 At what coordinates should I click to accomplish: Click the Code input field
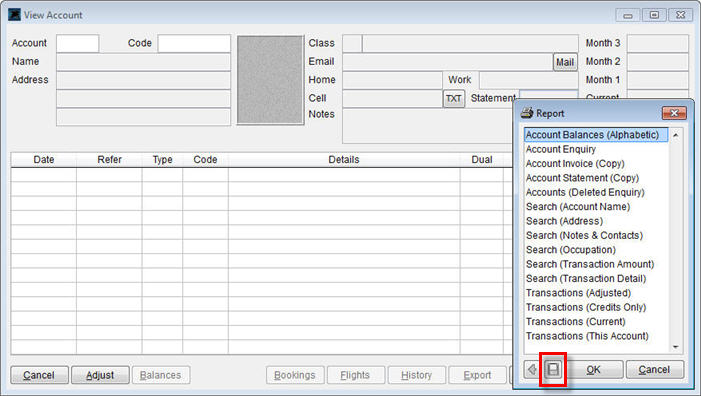click(194, 44)
